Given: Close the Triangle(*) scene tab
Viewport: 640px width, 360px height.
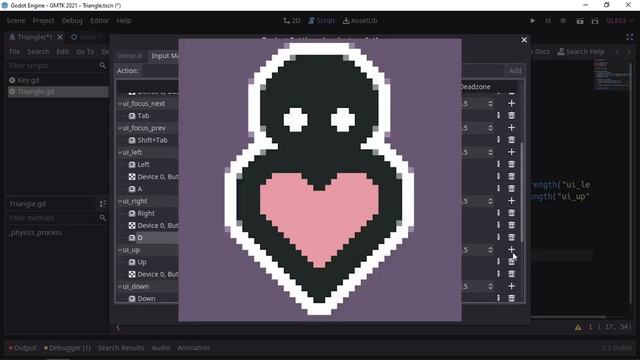Looking at the screenshot, I should 60,37.
